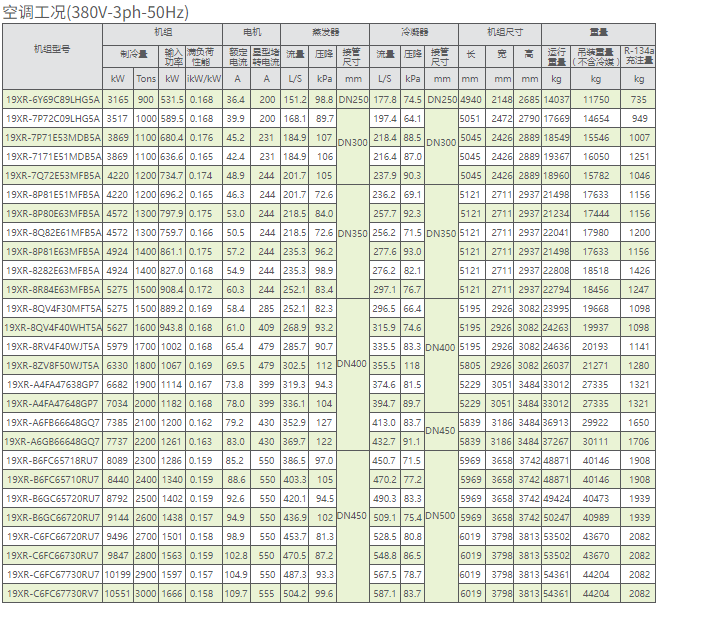
Task: Click the 19XR-8ZV8F50WJT5A model row
Action: tap(53, 365)
